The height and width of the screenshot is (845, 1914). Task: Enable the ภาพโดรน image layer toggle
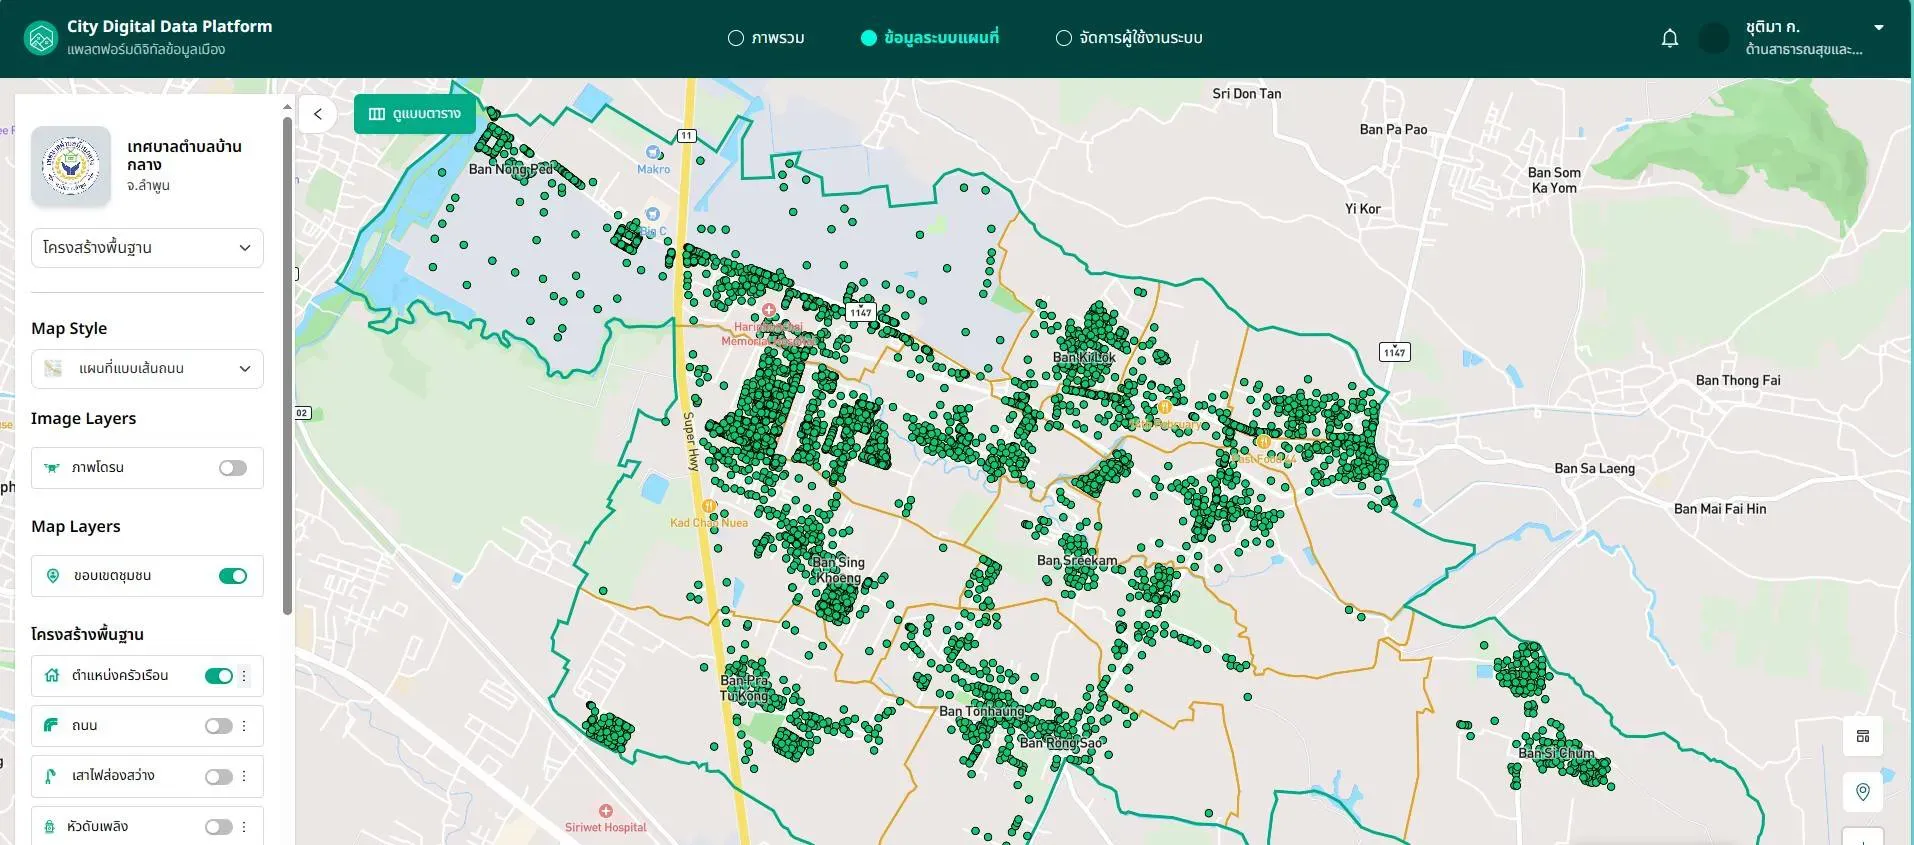point(233,468)
